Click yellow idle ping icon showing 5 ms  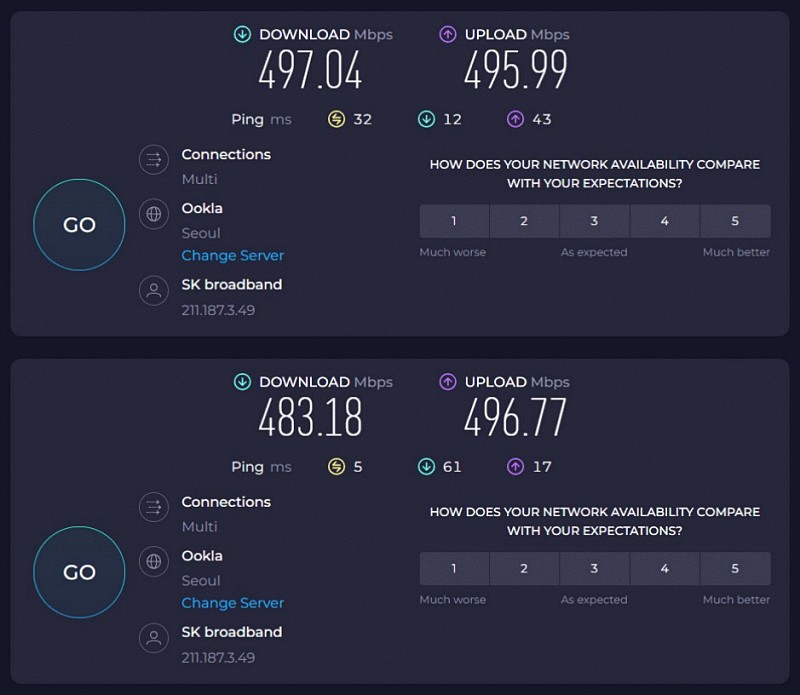(x=336, y=467)
